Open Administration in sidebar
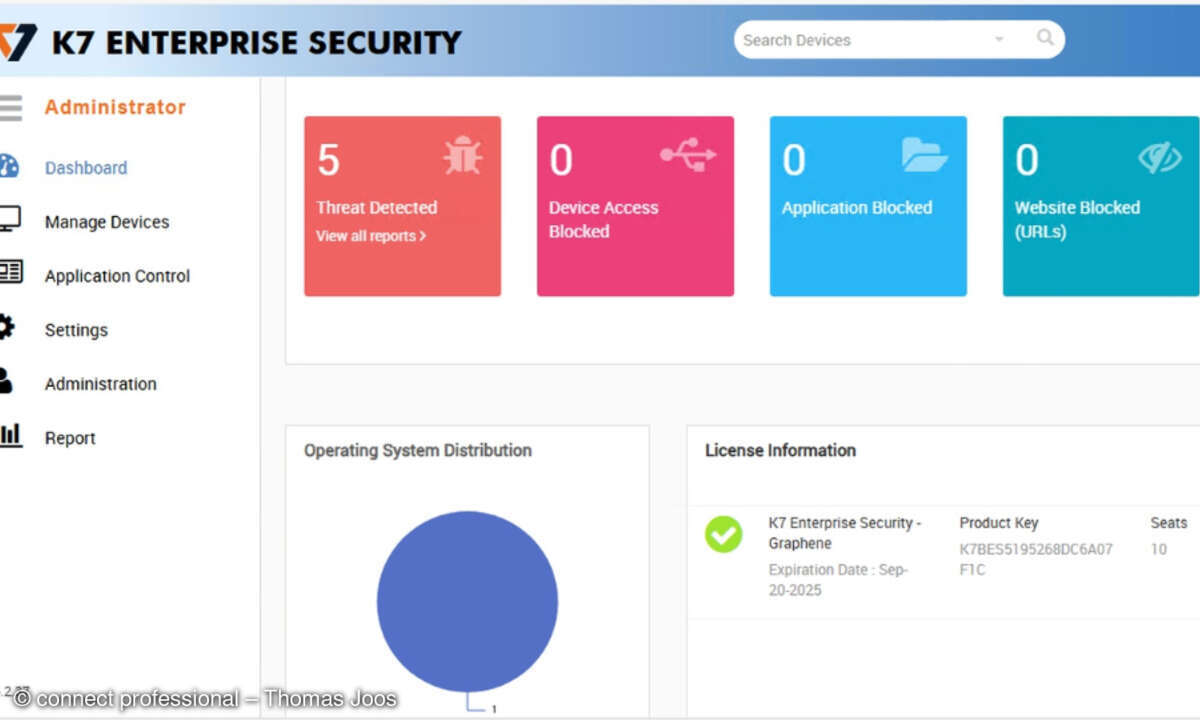 100,384
